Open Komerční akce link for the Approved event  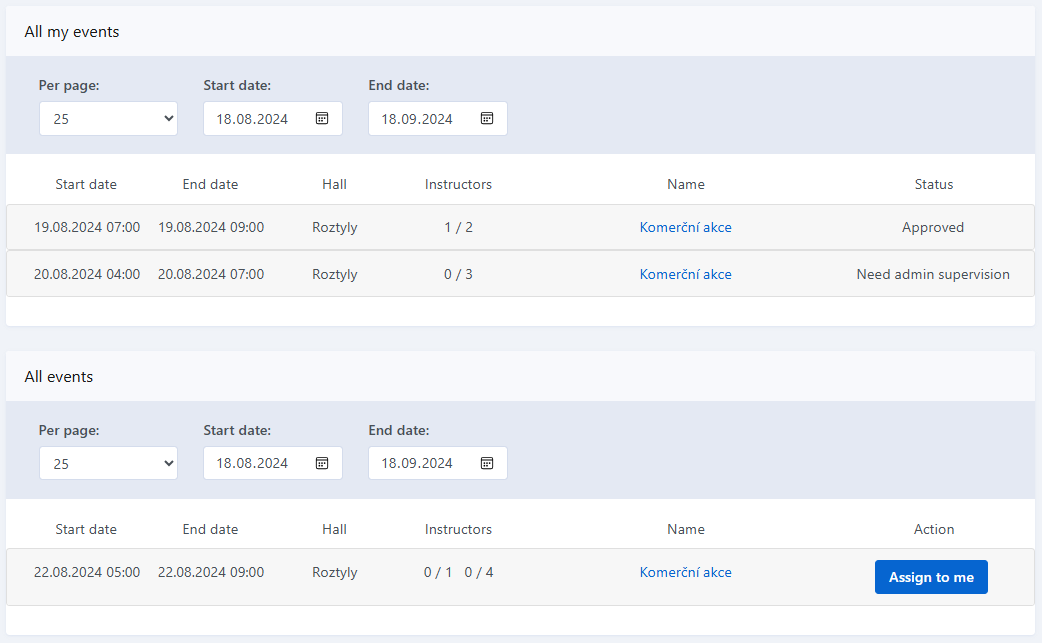[x=685, y=227]
